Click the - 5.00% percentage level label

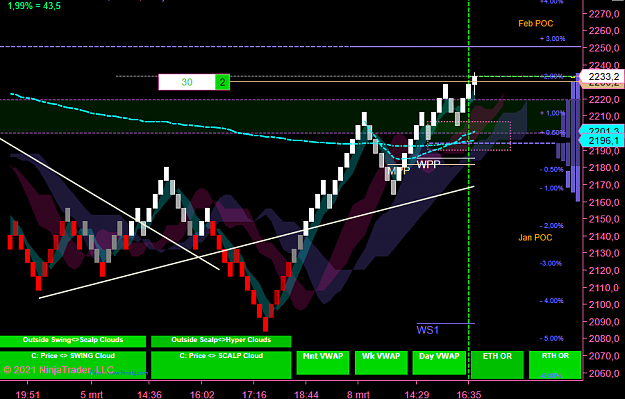[552, 338]
